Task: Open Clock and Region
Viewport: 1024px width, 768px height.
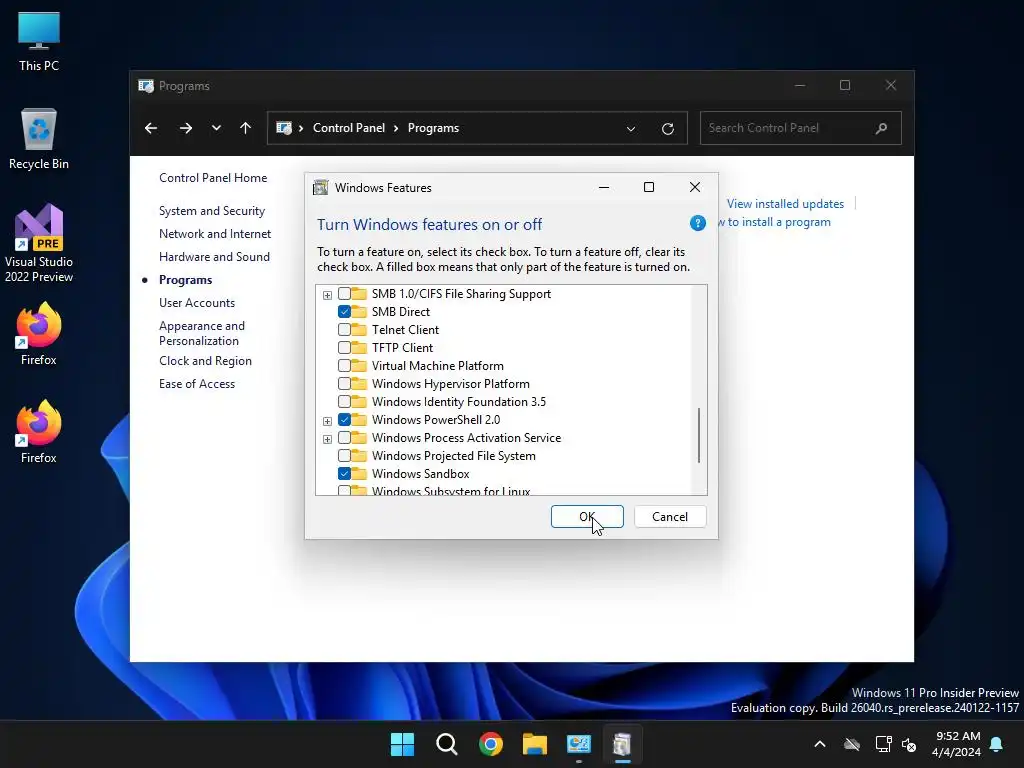Action: point(205,361)
